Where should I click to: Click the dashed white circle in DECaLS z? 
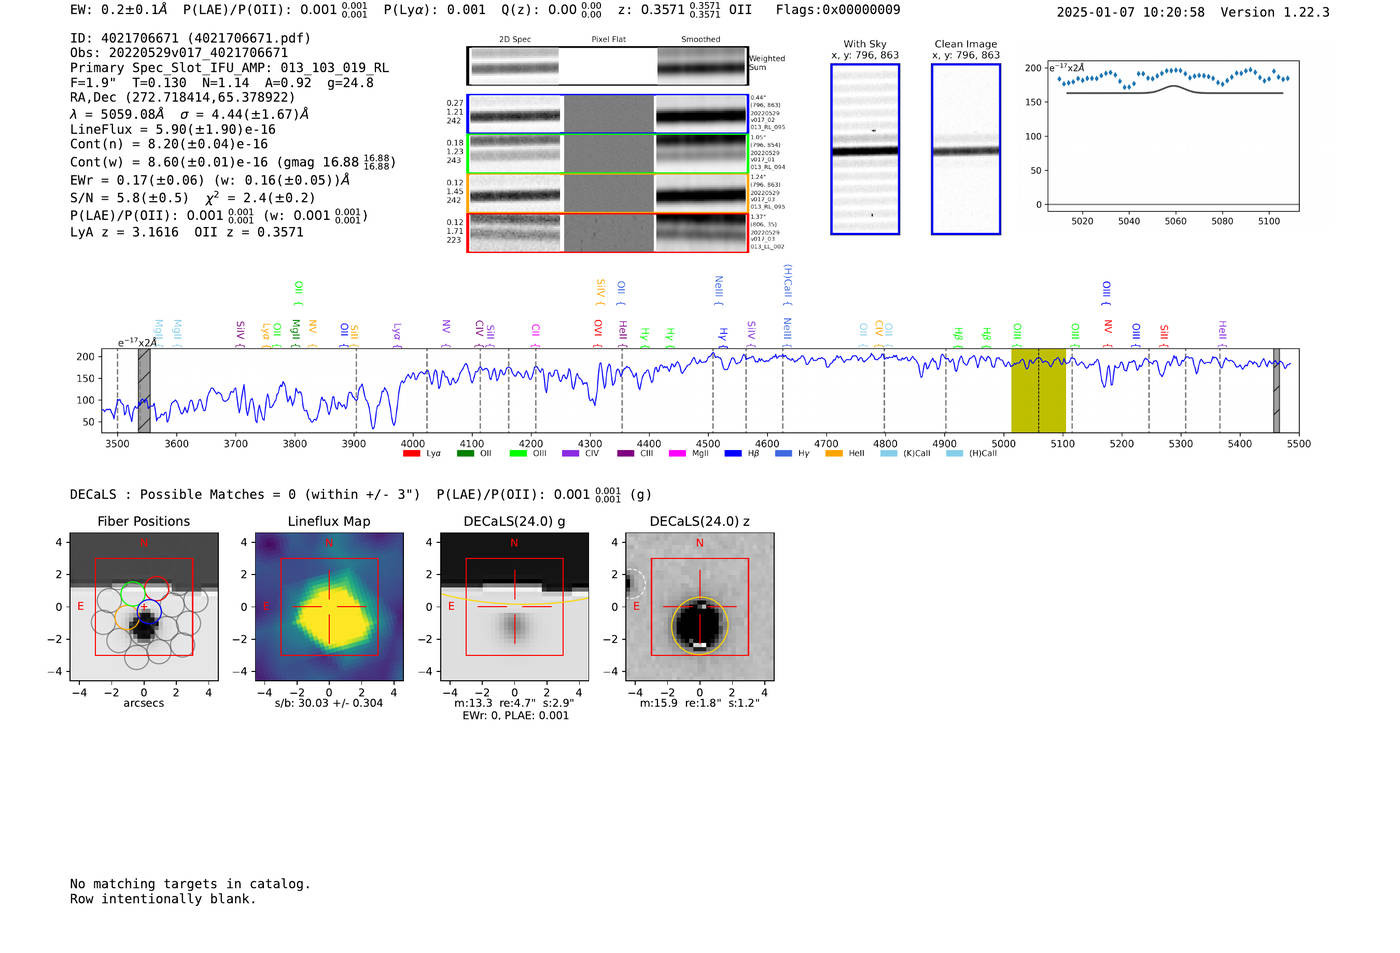point(633,583)
